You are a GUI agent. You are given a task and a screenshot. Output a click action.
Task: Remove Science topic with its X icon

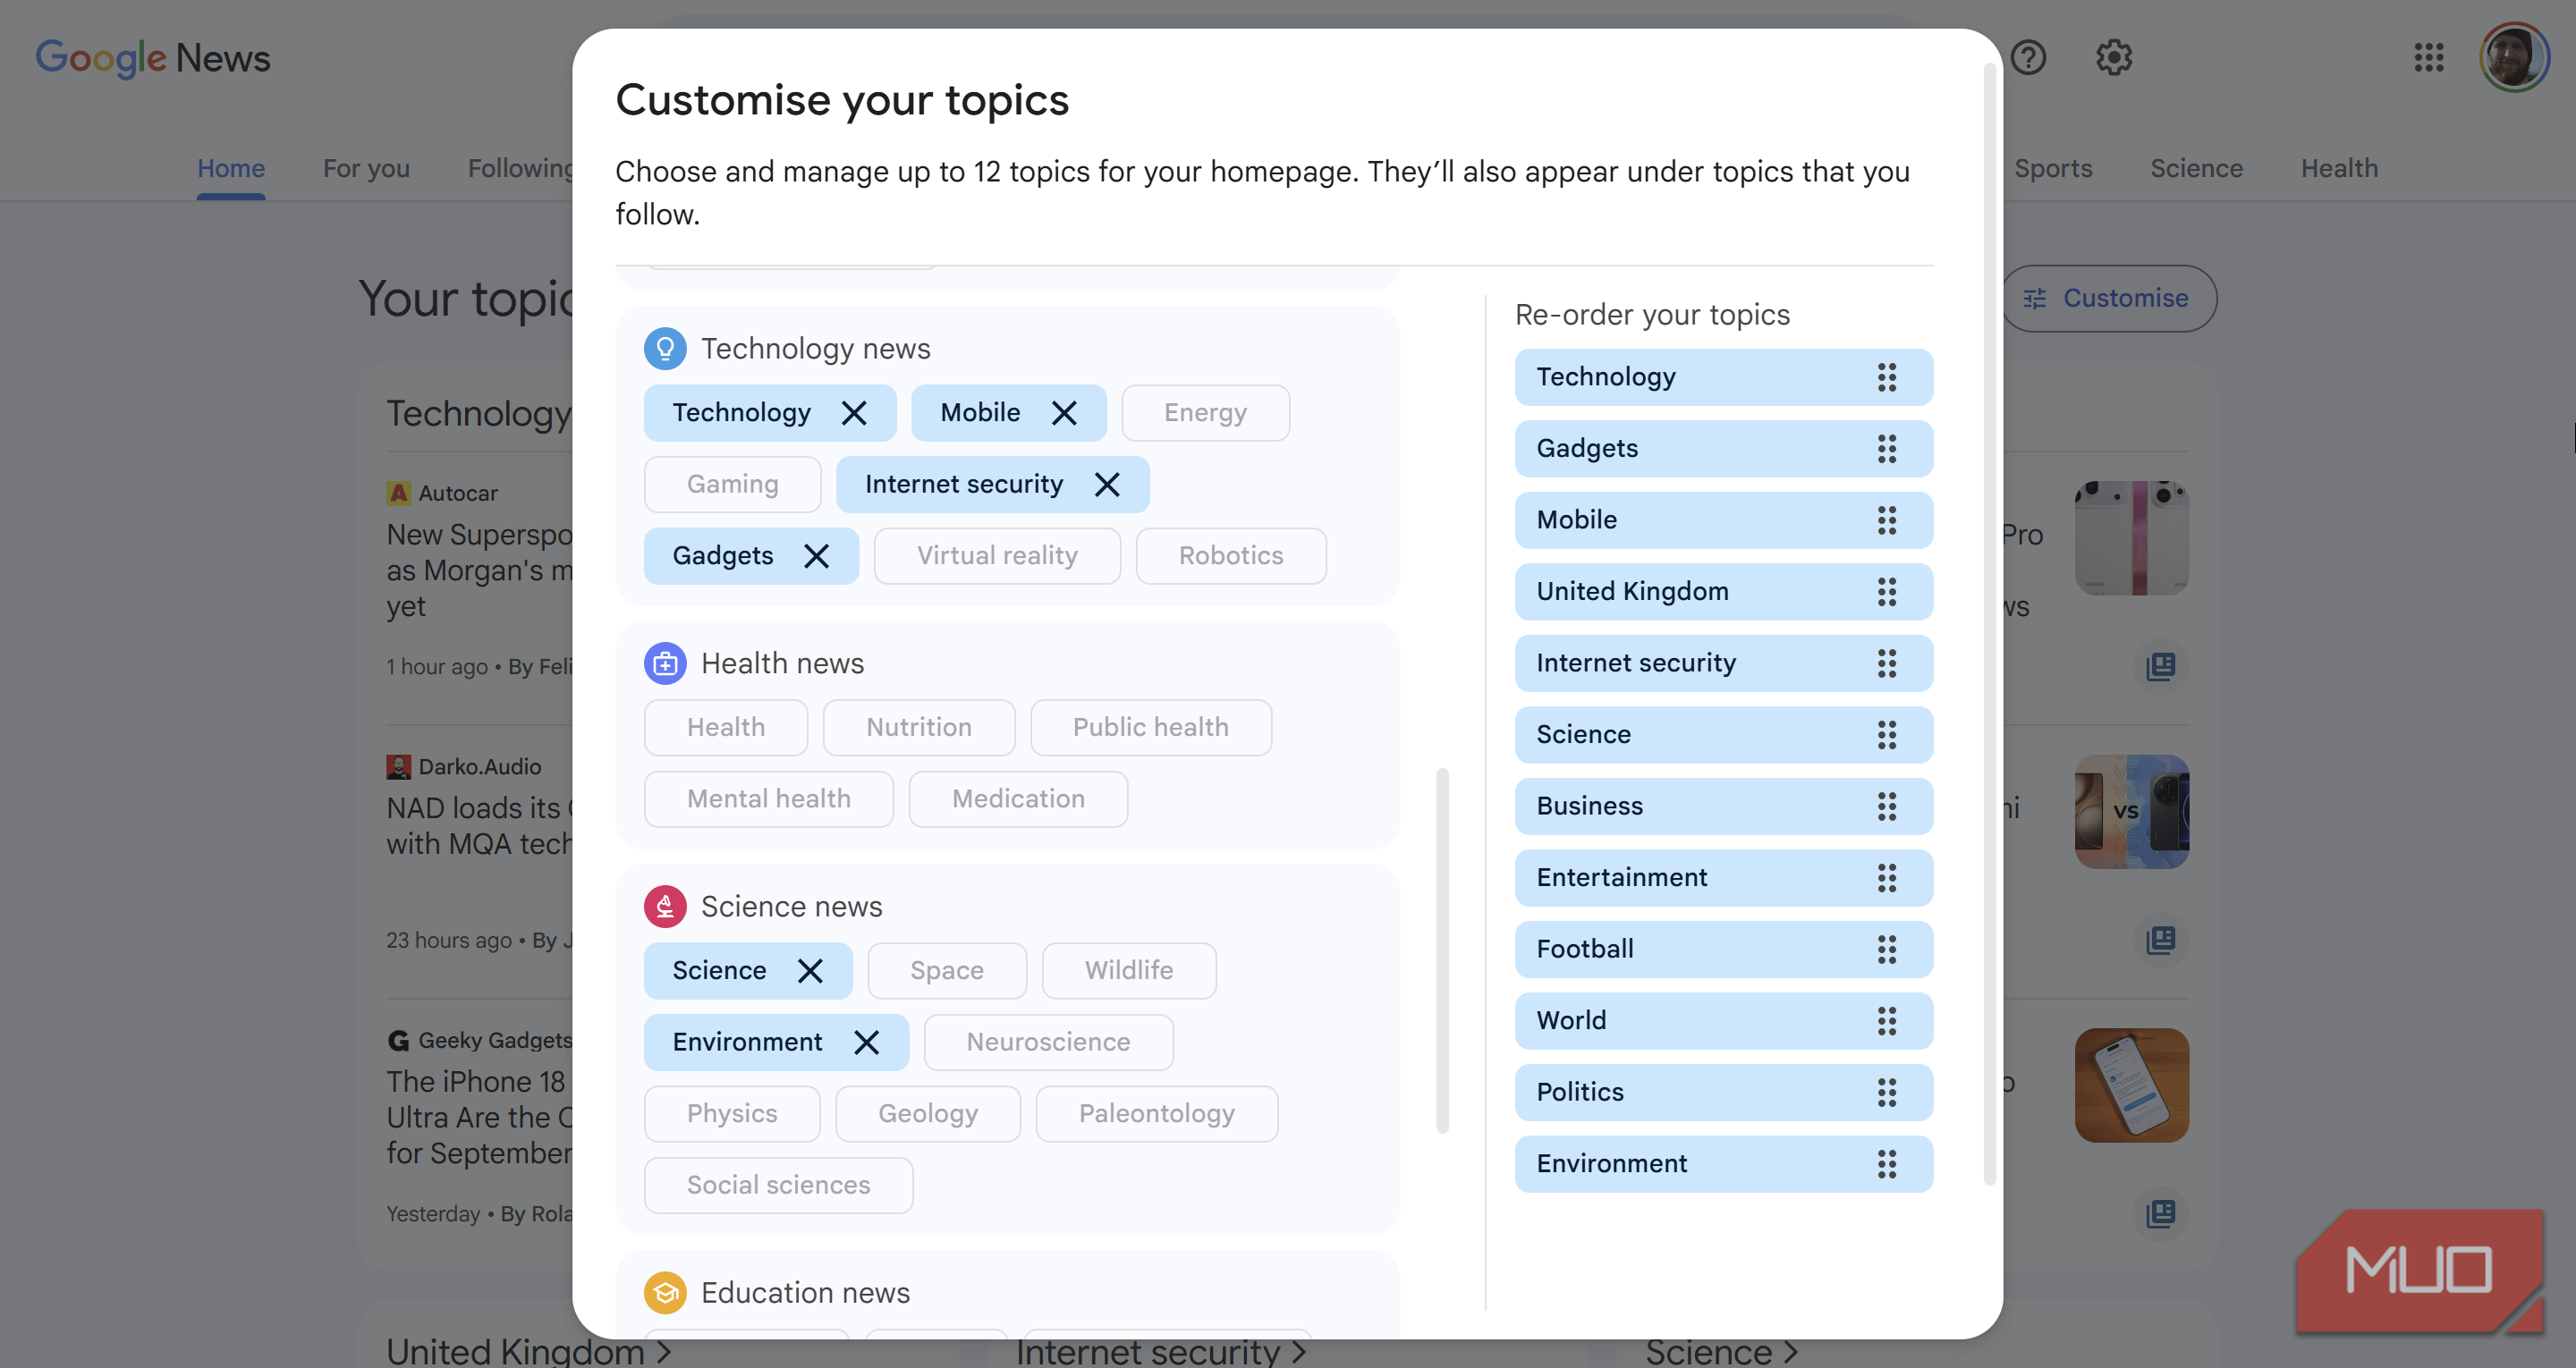pyautogui.click(x=810, y=971)
